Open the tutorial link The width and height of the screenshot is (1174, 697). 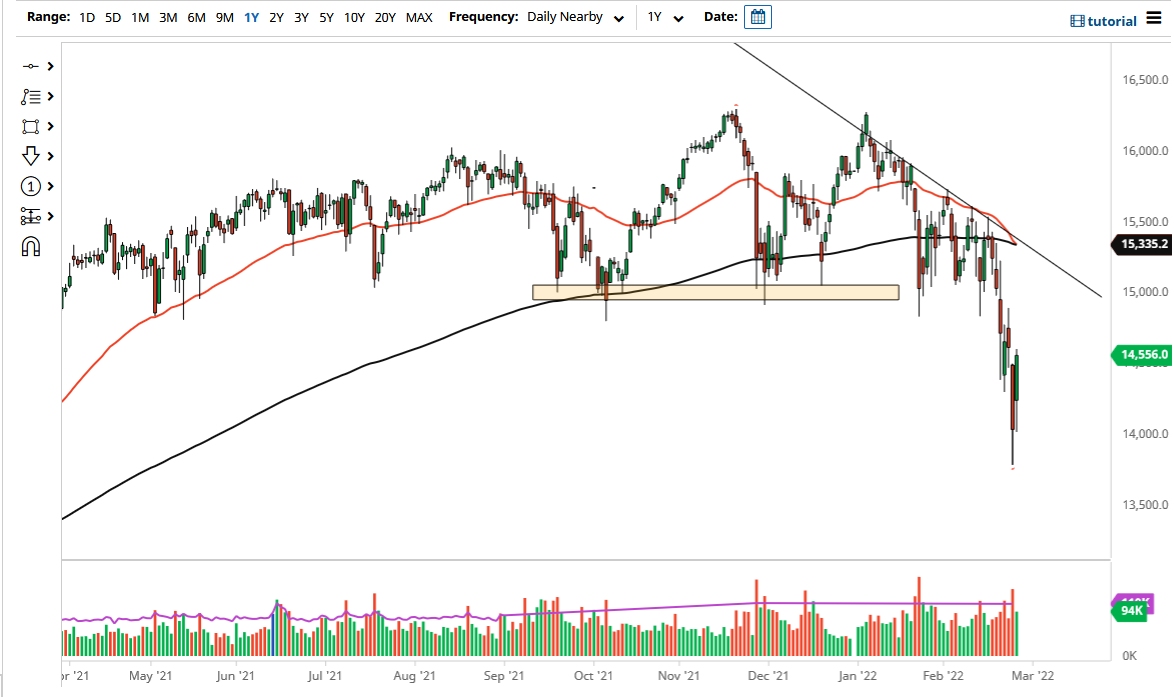point(1110,19)
